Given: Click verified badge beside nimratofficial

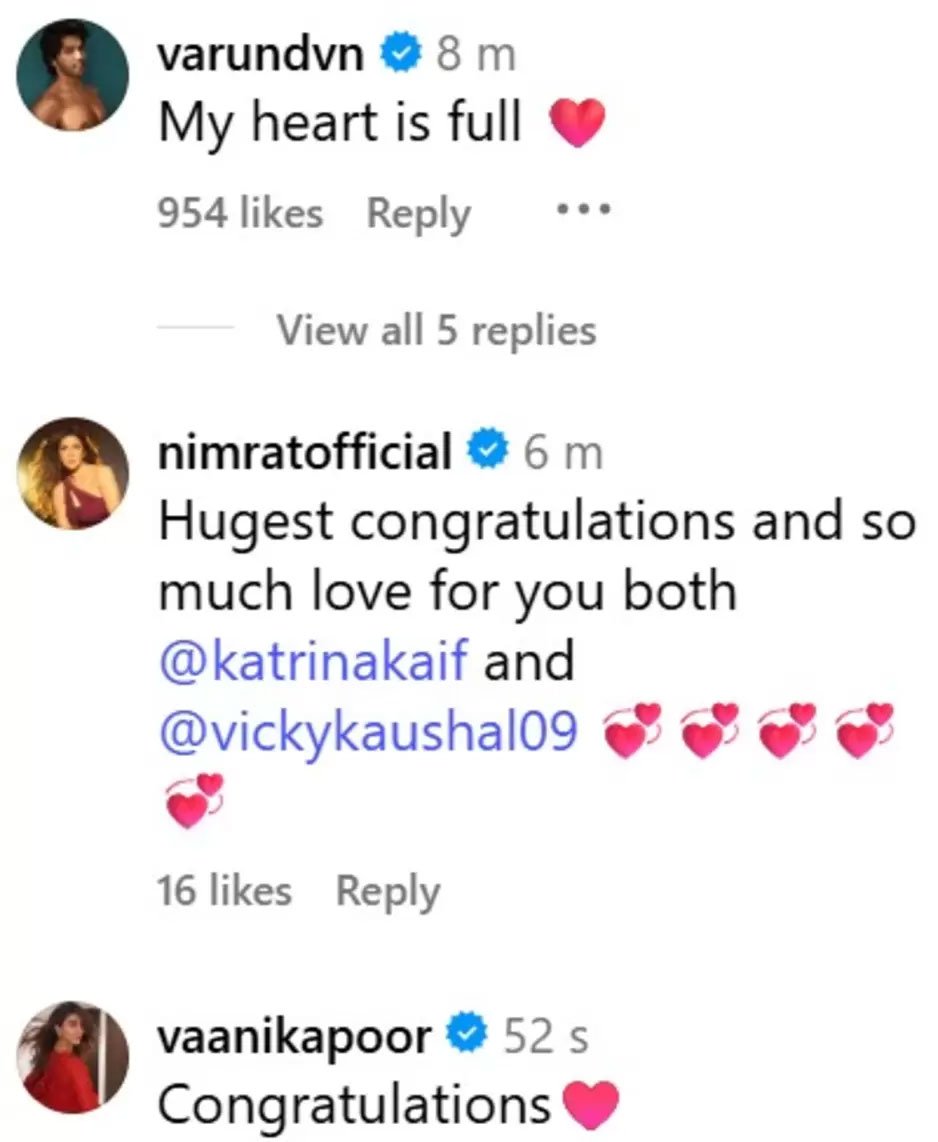Looking at the screenshot, I should coord(490,453).
